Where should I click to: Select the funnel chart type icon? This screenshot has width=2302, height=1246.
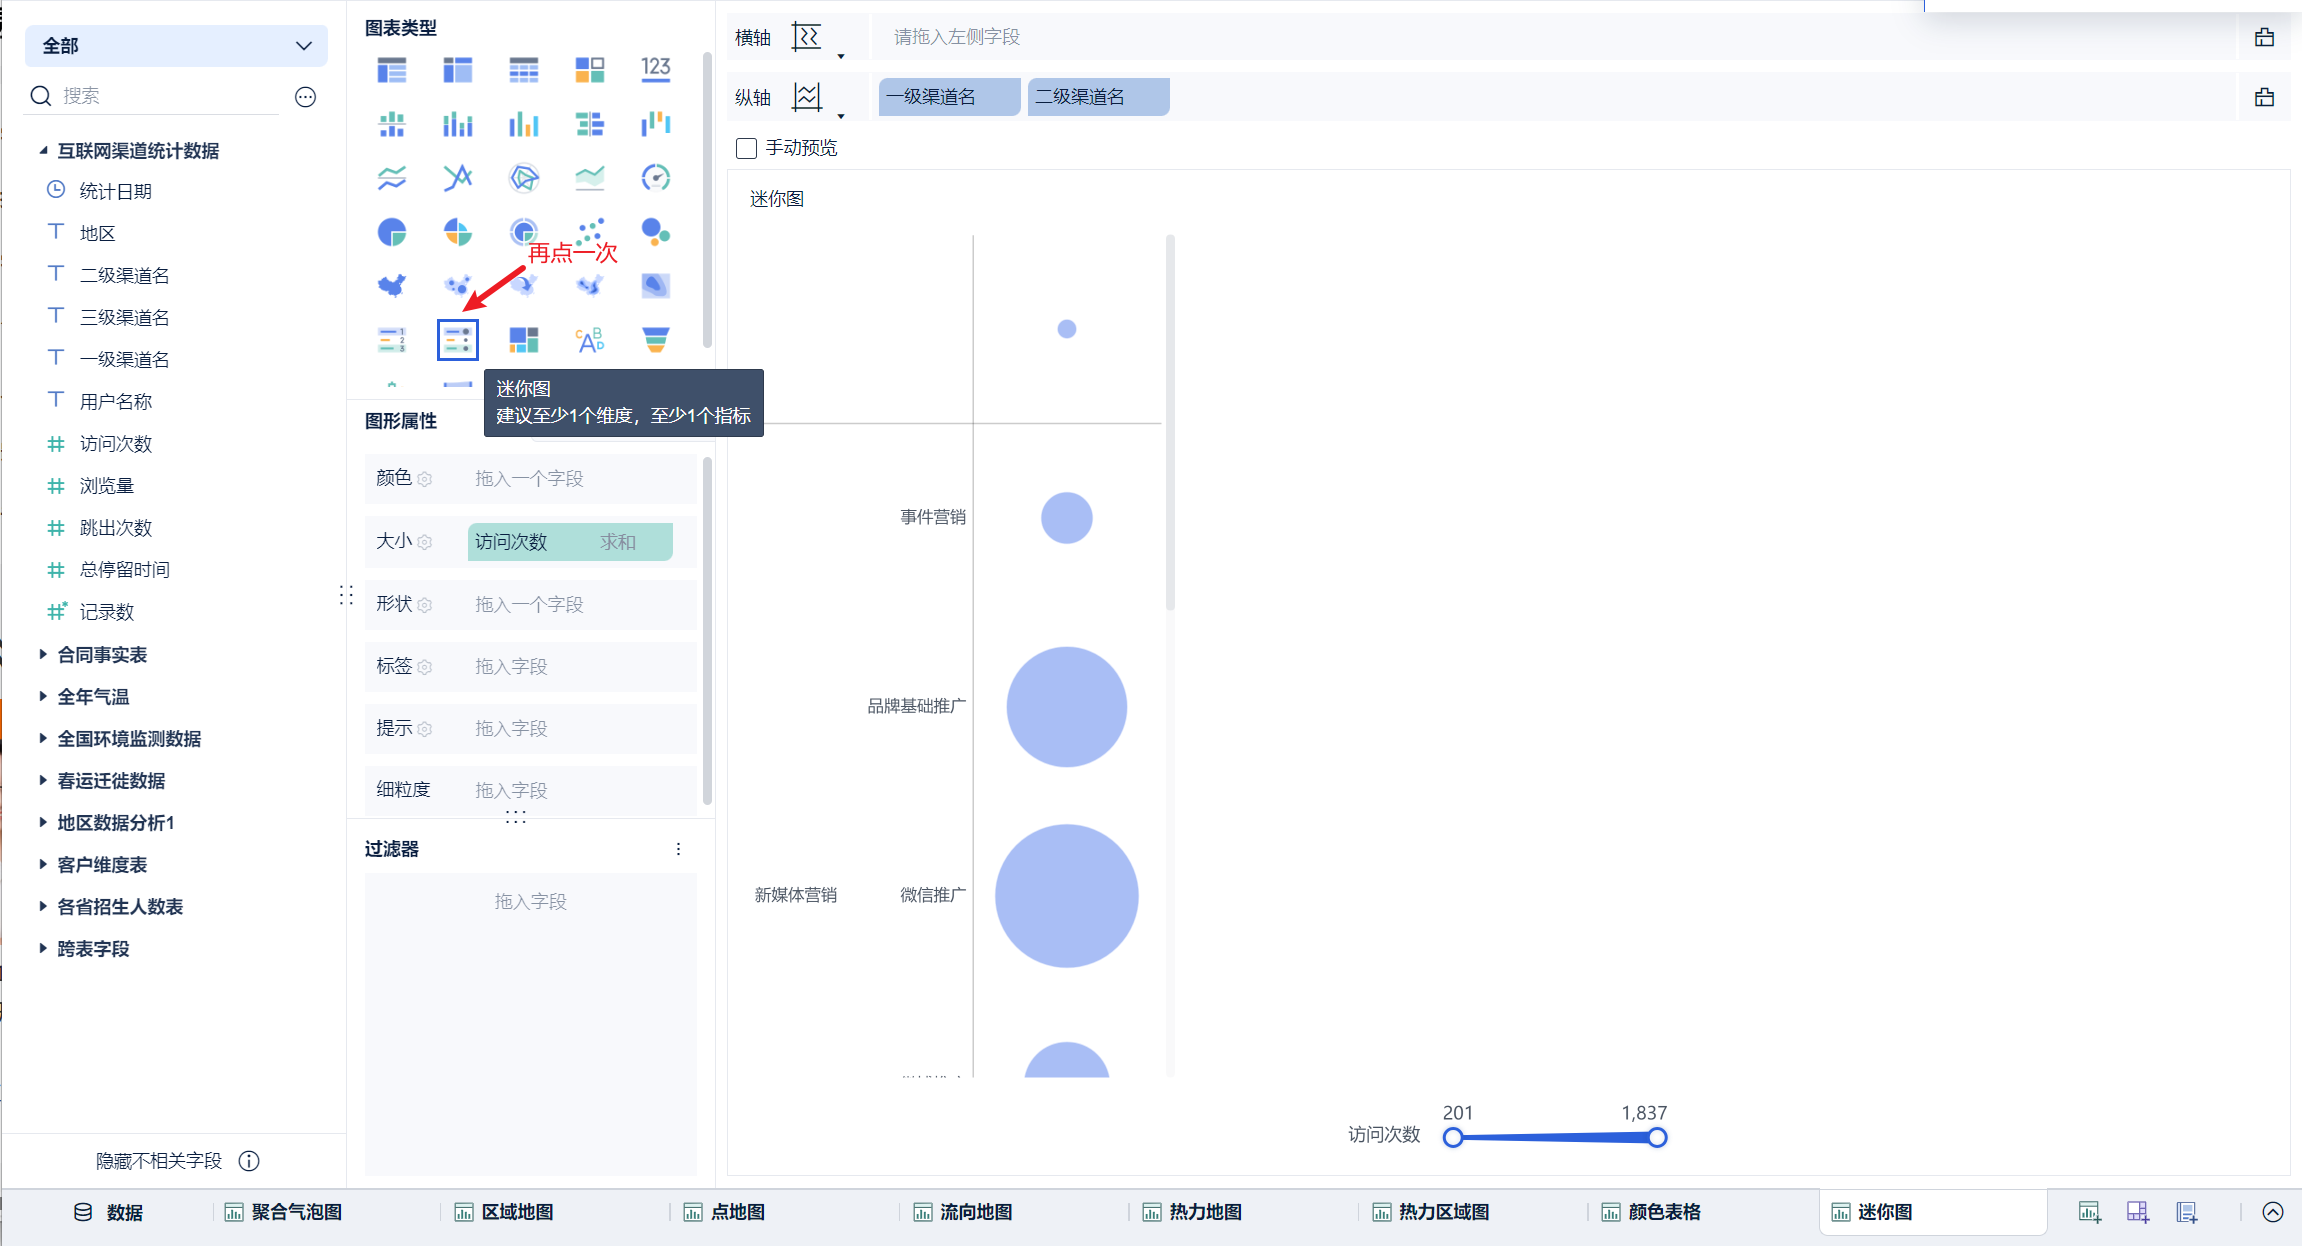click(x=655, y=340)
